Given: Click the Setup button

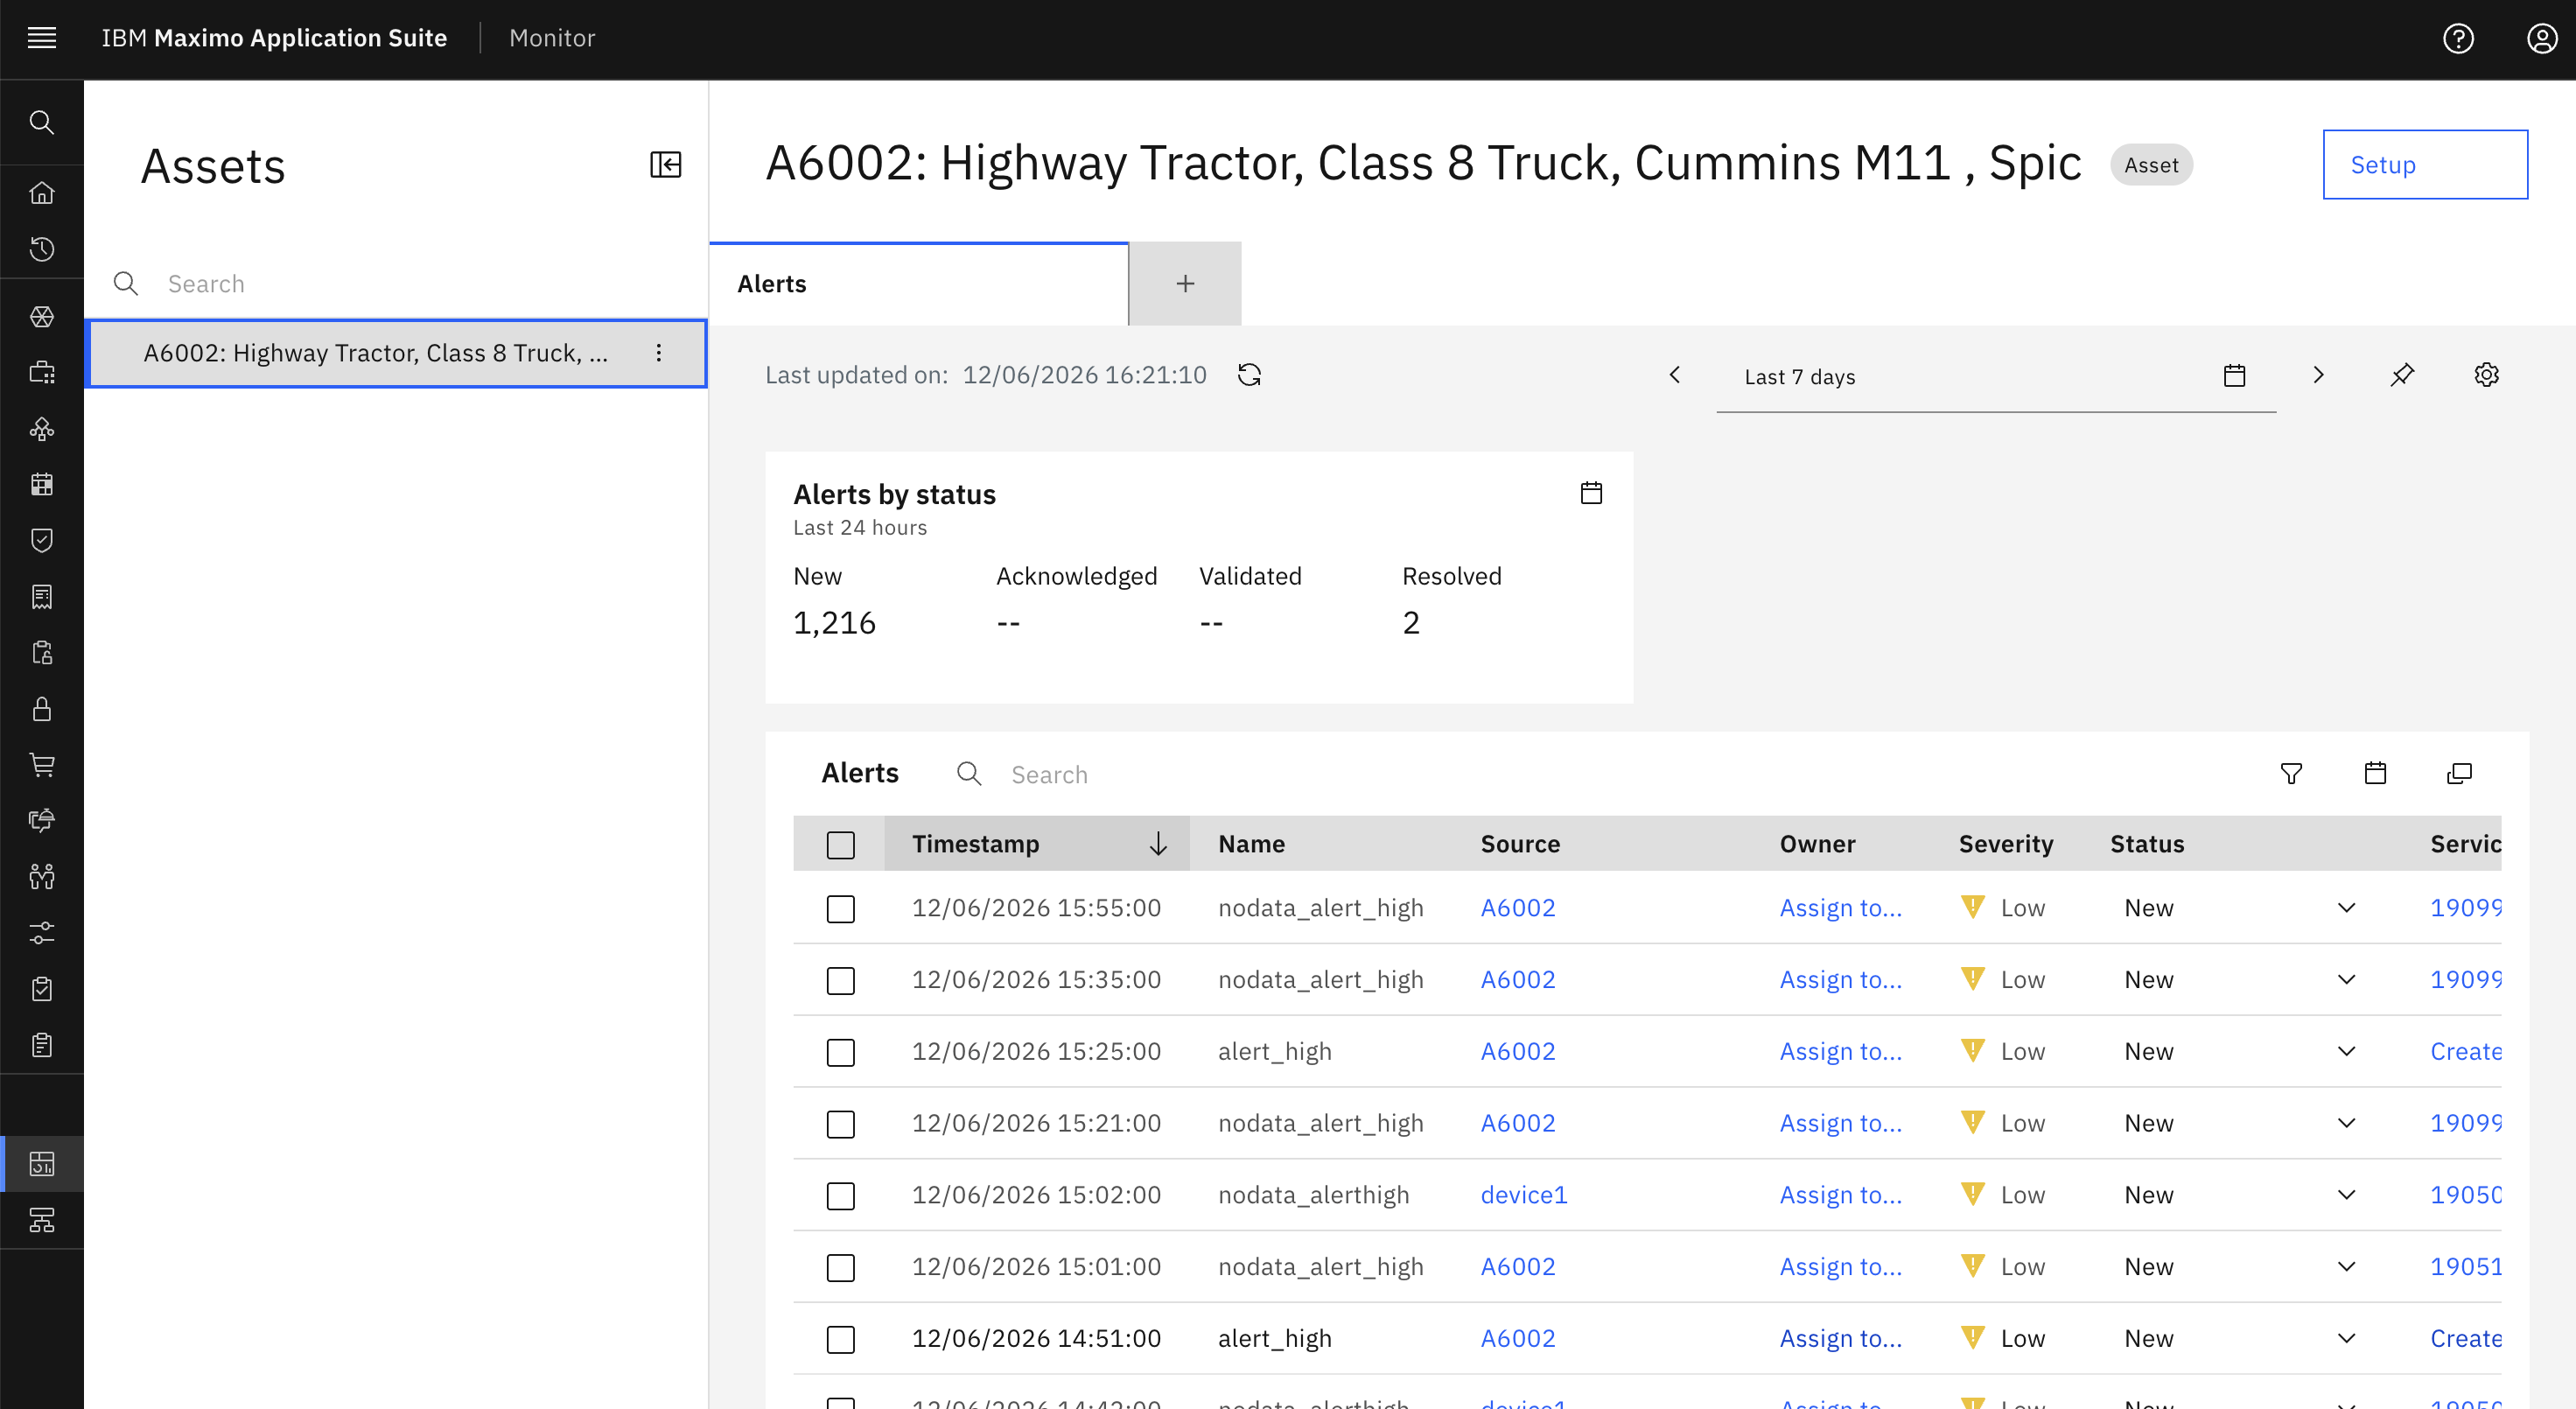Looking at the screenshot, I should [2425, 165].
